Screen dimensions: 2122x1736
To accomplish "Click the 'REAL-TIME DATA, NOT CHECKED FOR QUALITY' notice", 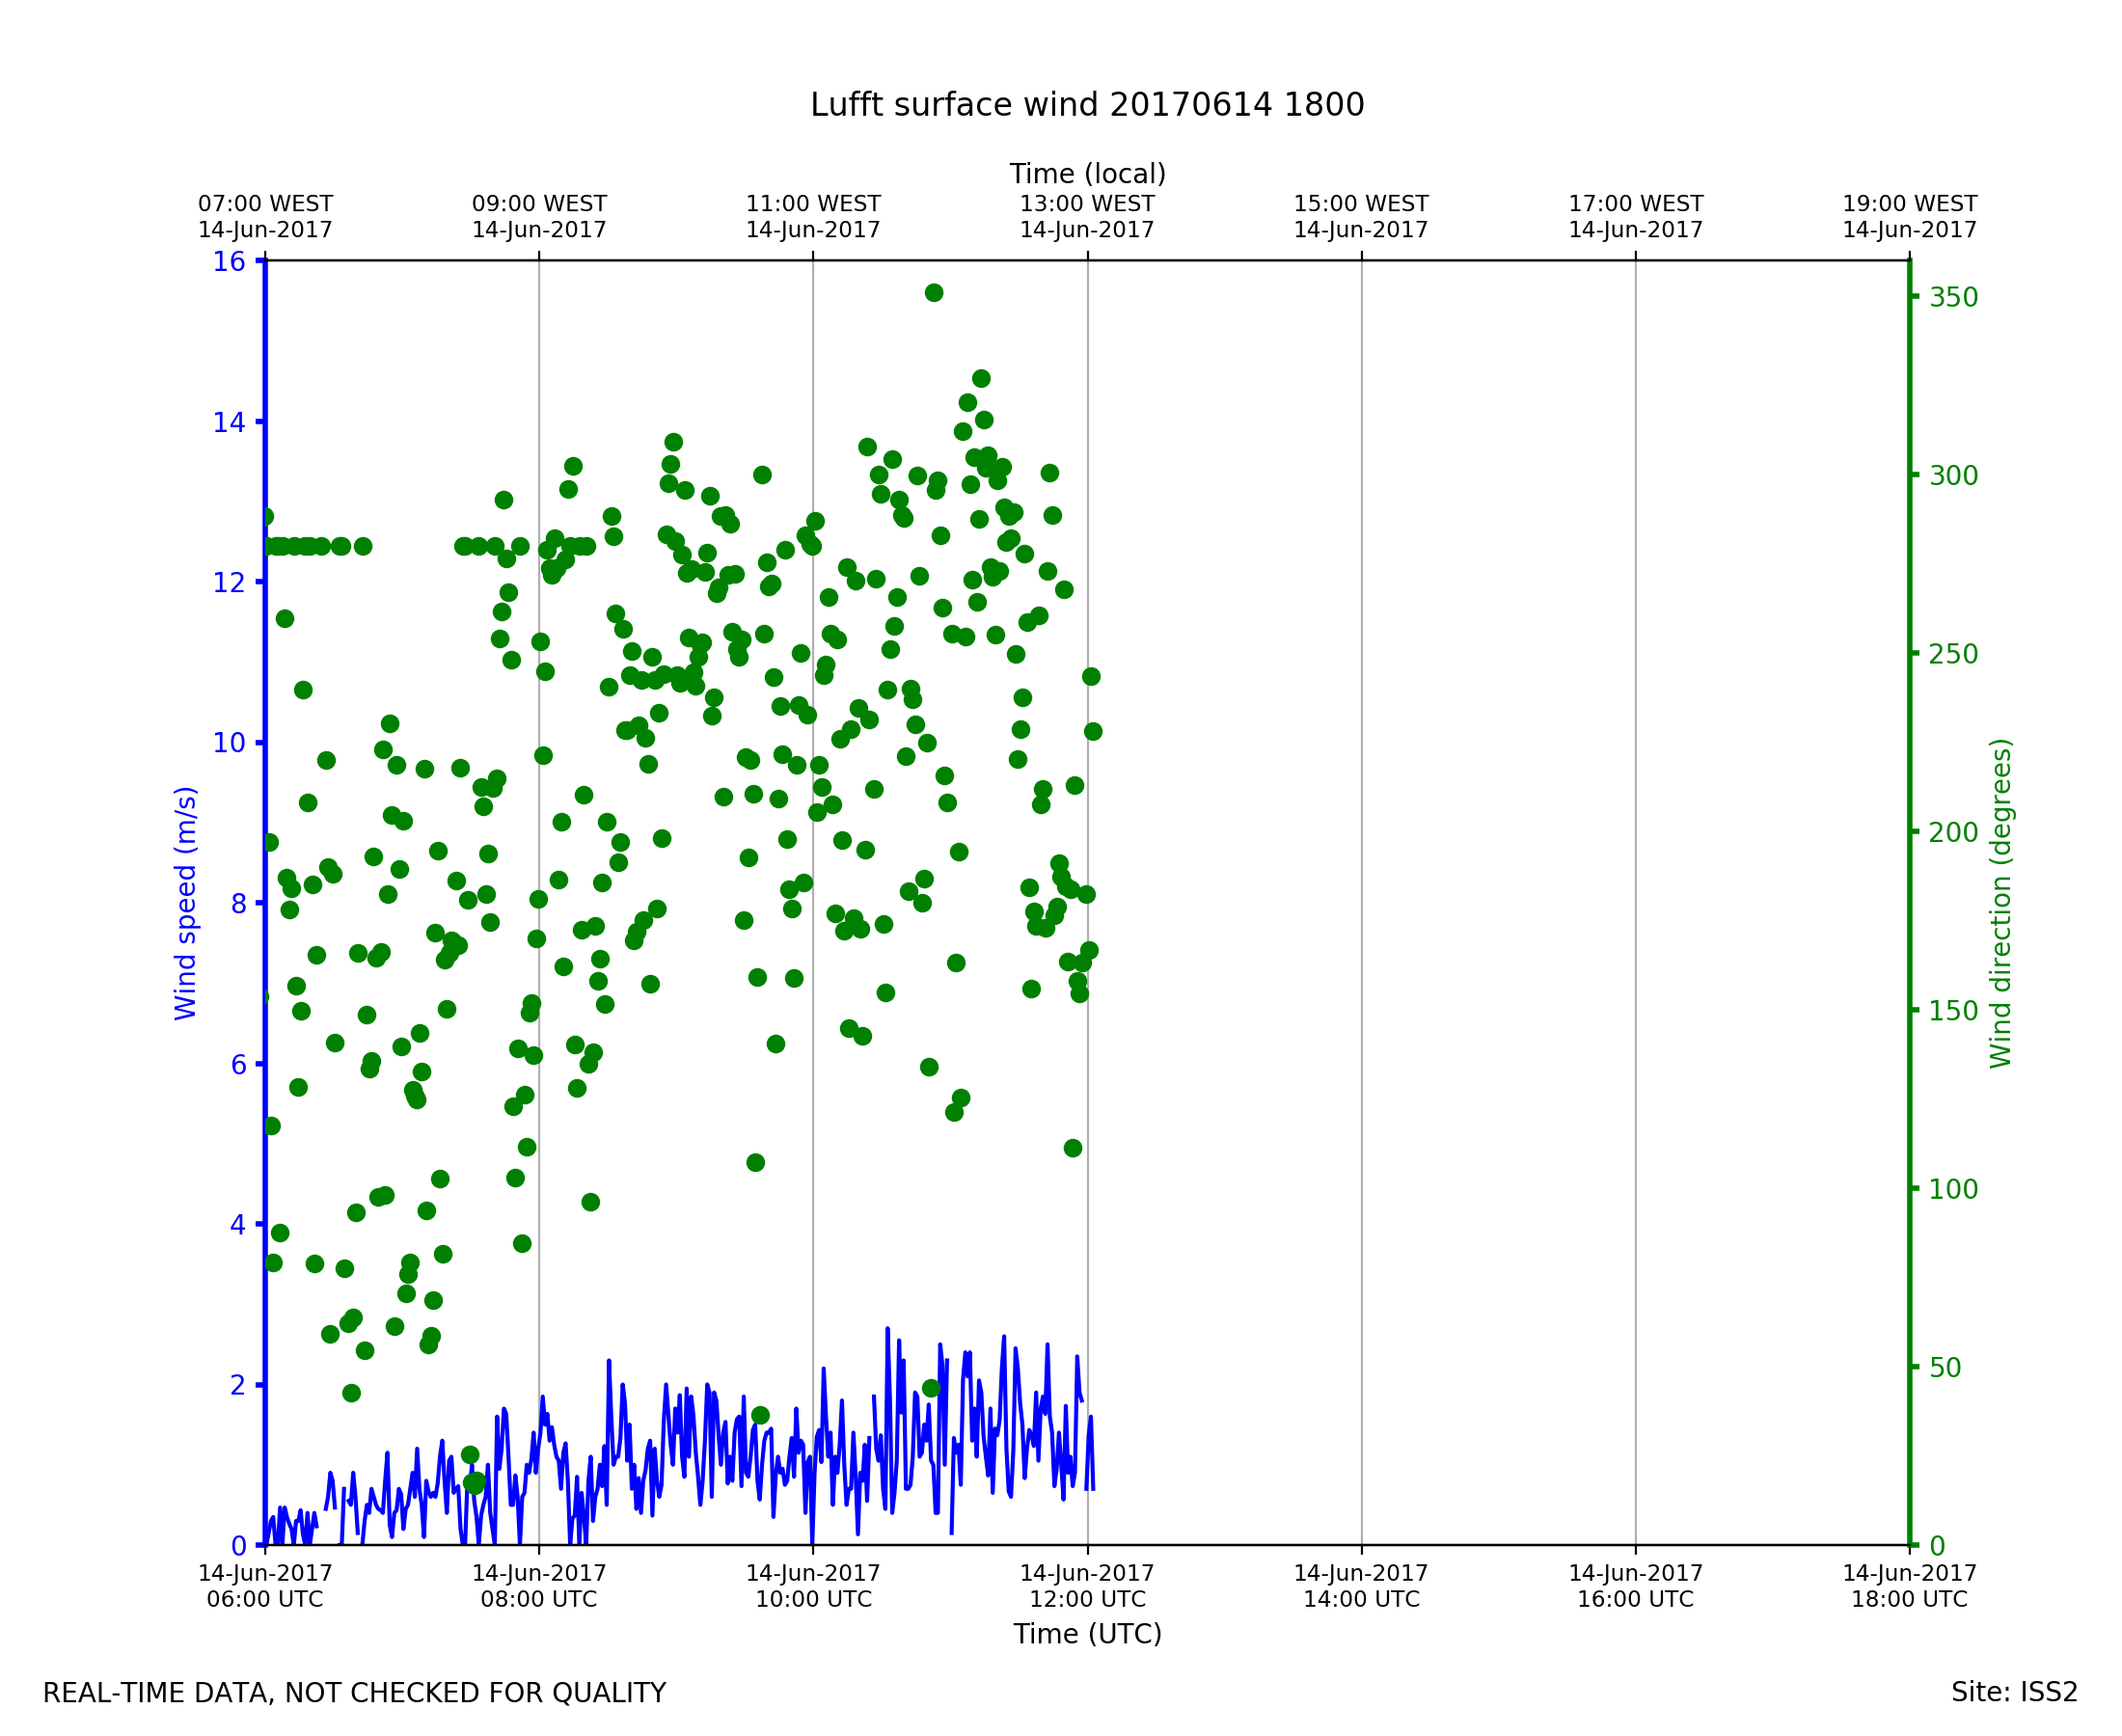I will tap(354, 1693).
